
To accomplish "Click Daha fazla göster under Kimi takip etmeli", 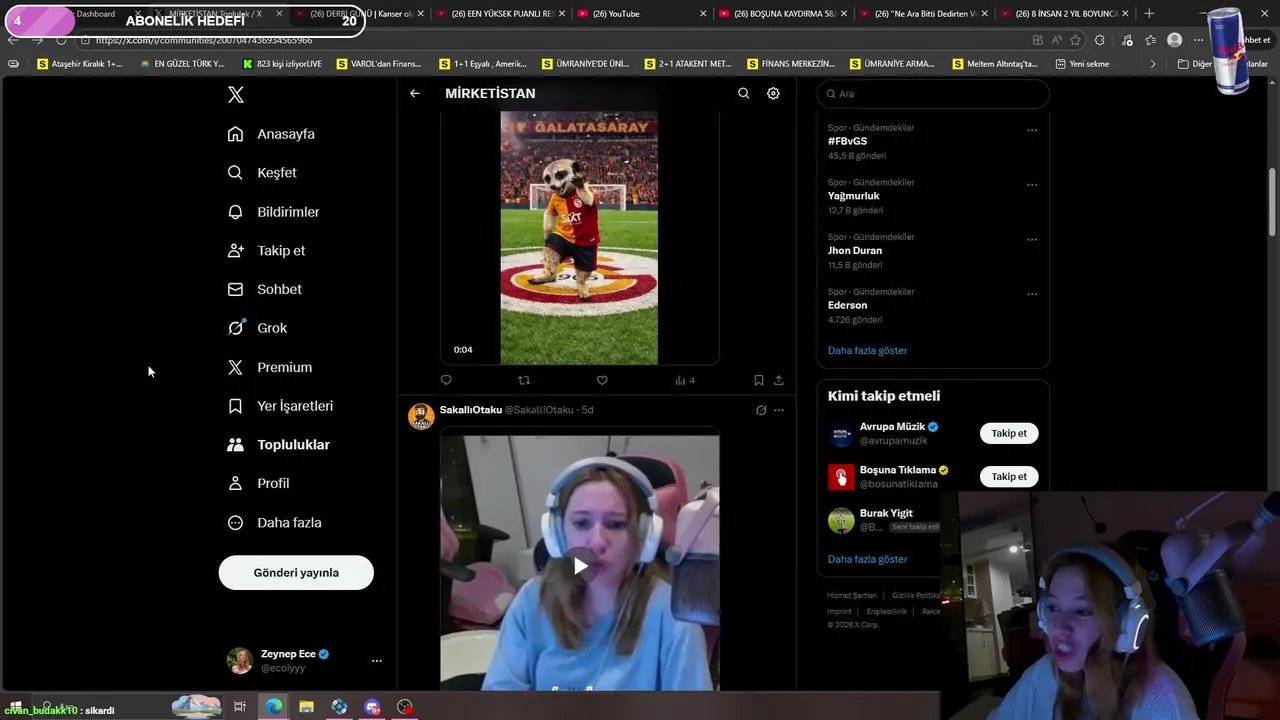I will point(867,559).
